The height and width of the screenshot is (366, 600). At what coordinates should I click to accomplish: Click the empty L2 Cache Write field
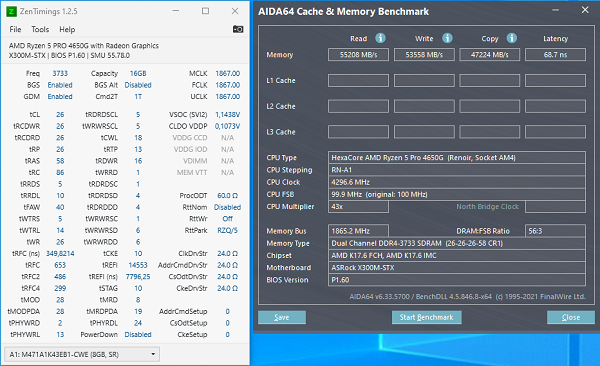[x=424, y=106]
